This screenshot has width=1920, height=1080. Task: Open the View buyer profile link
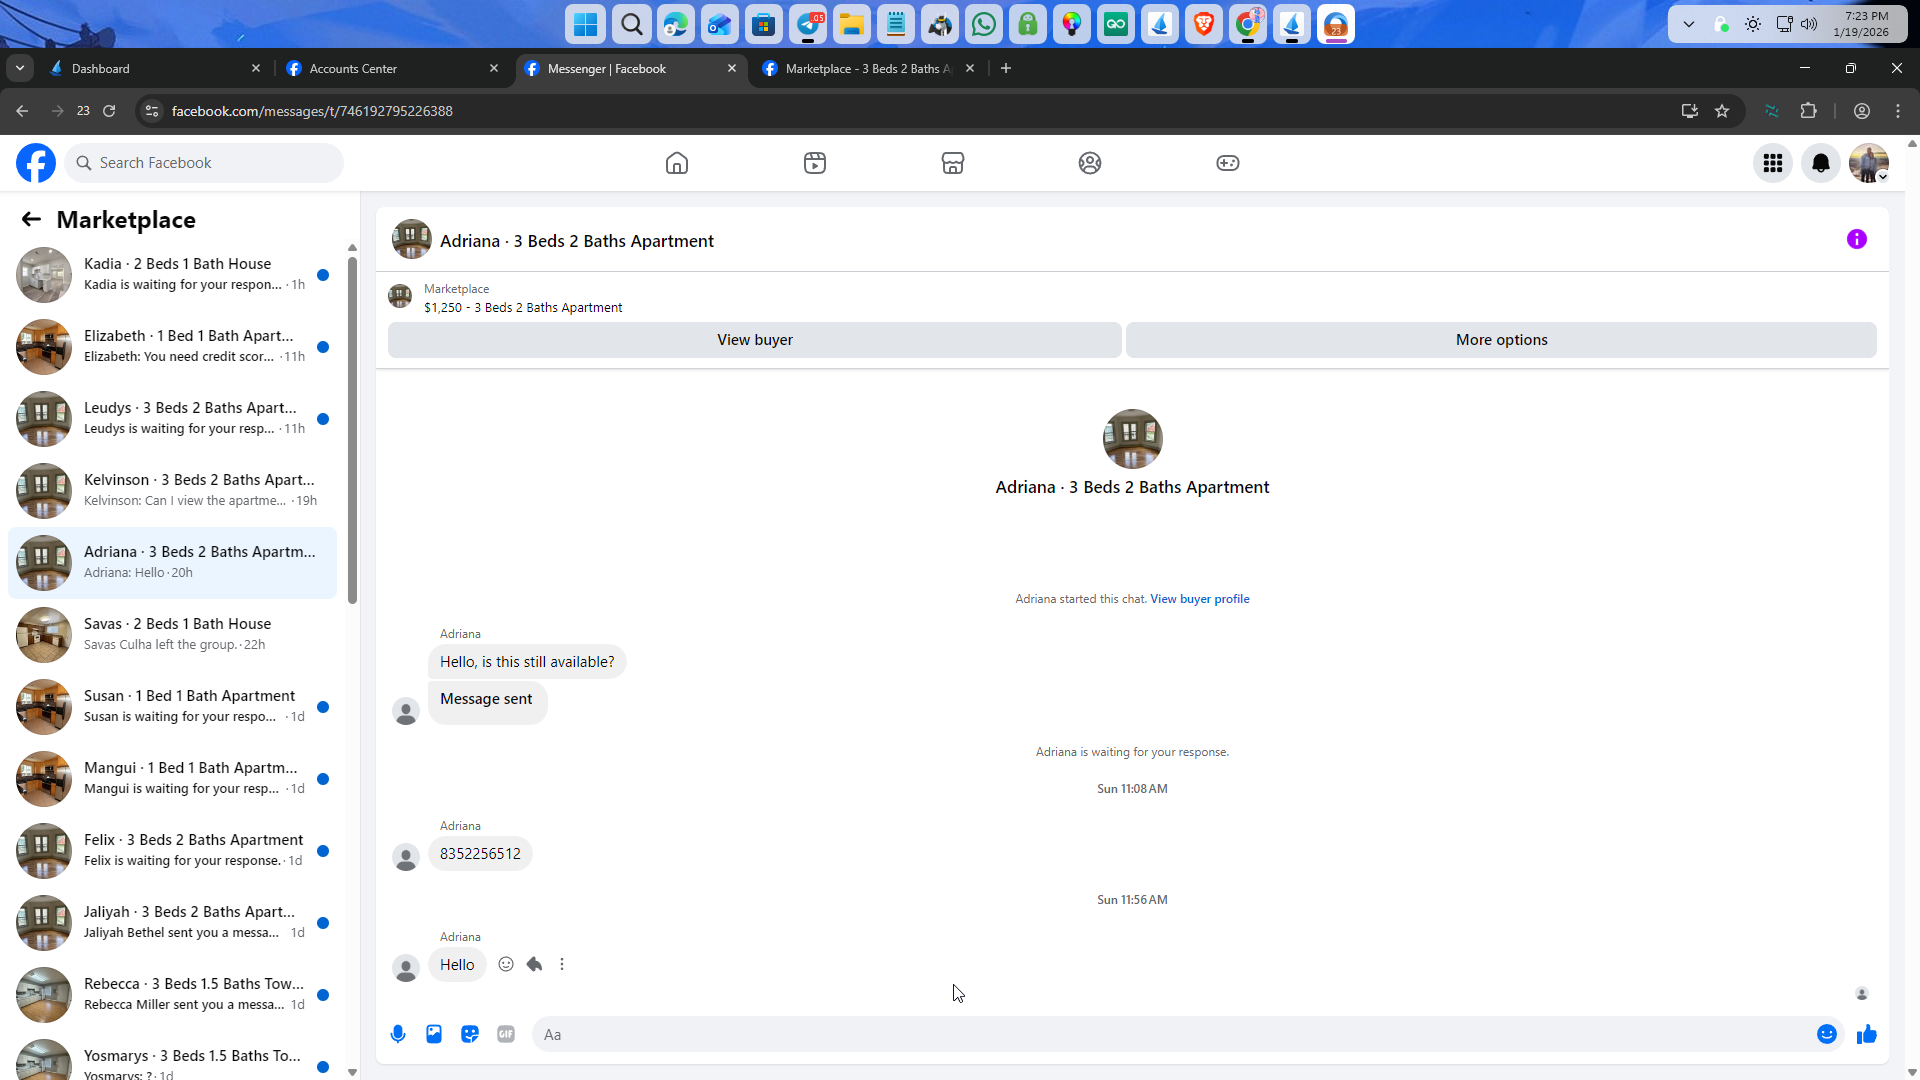click(1199, 599)
